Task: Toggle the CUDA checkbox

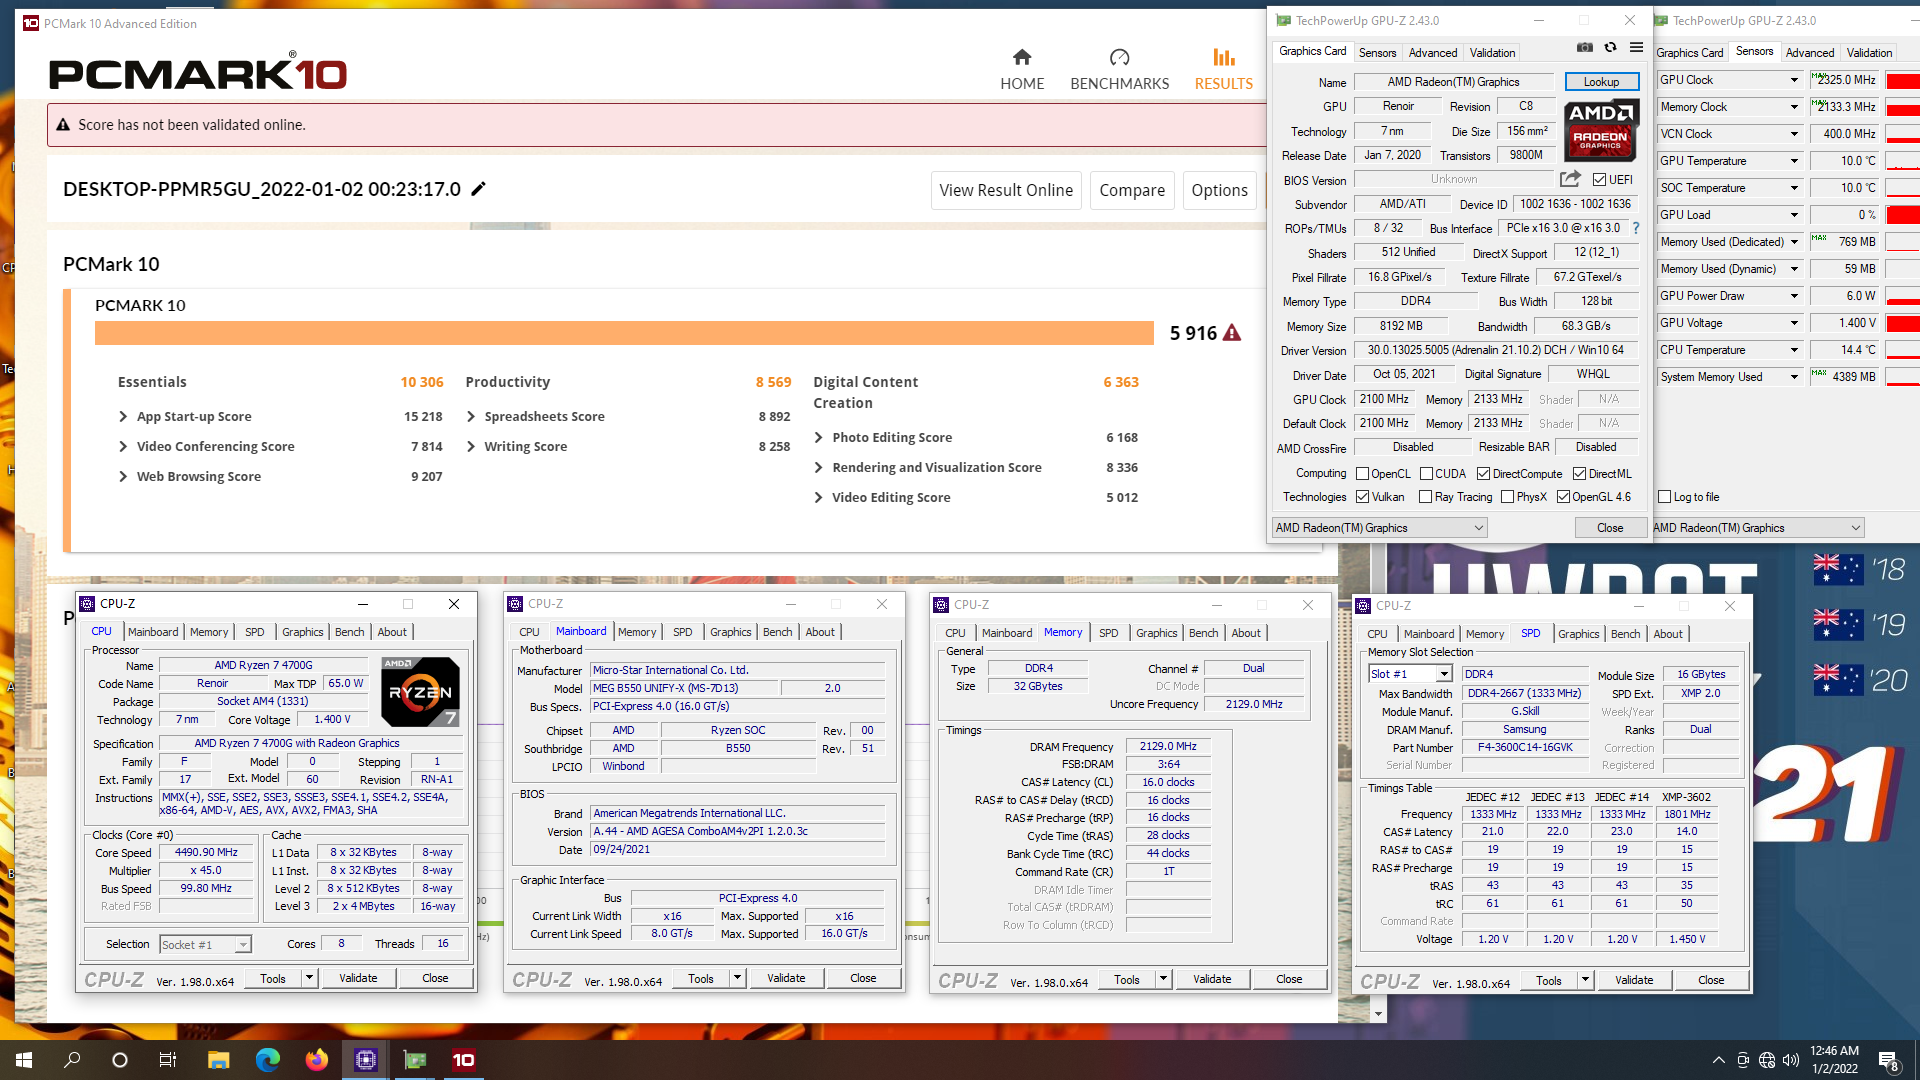Action: coord(1426,474)
